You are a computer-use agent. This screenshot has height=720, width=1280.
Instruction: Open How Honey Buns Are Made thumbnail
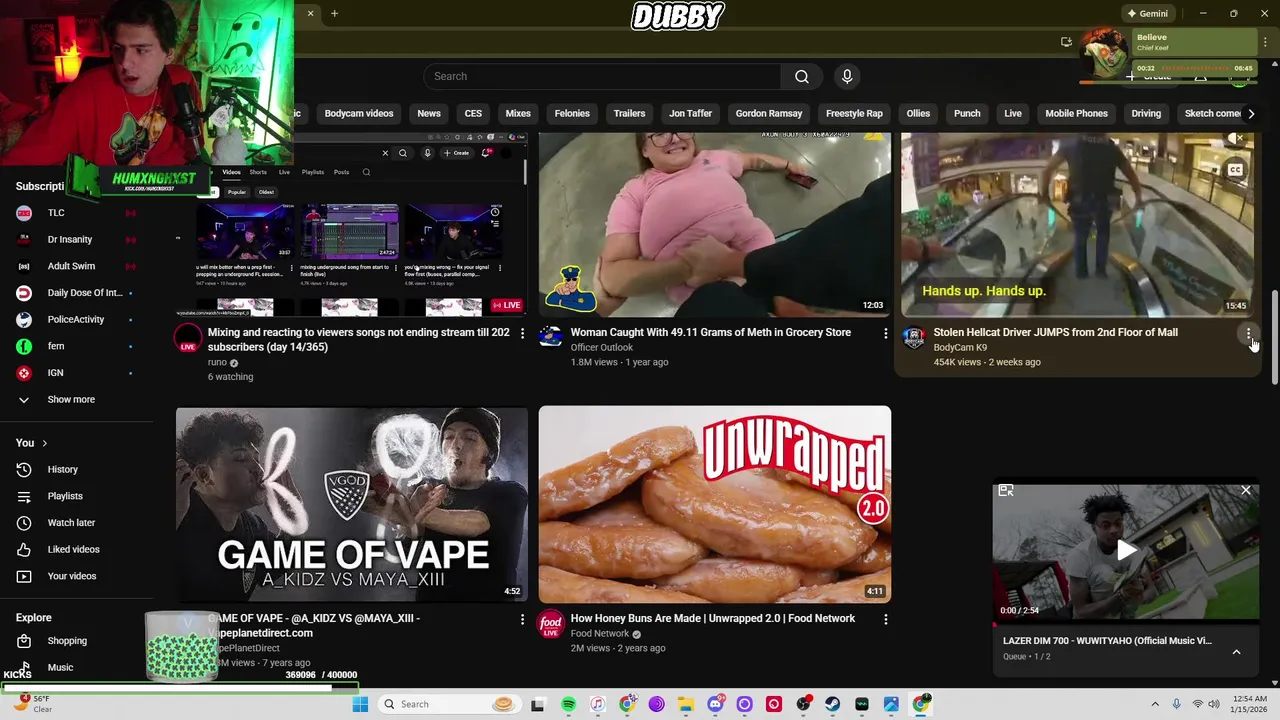point(715,504)
